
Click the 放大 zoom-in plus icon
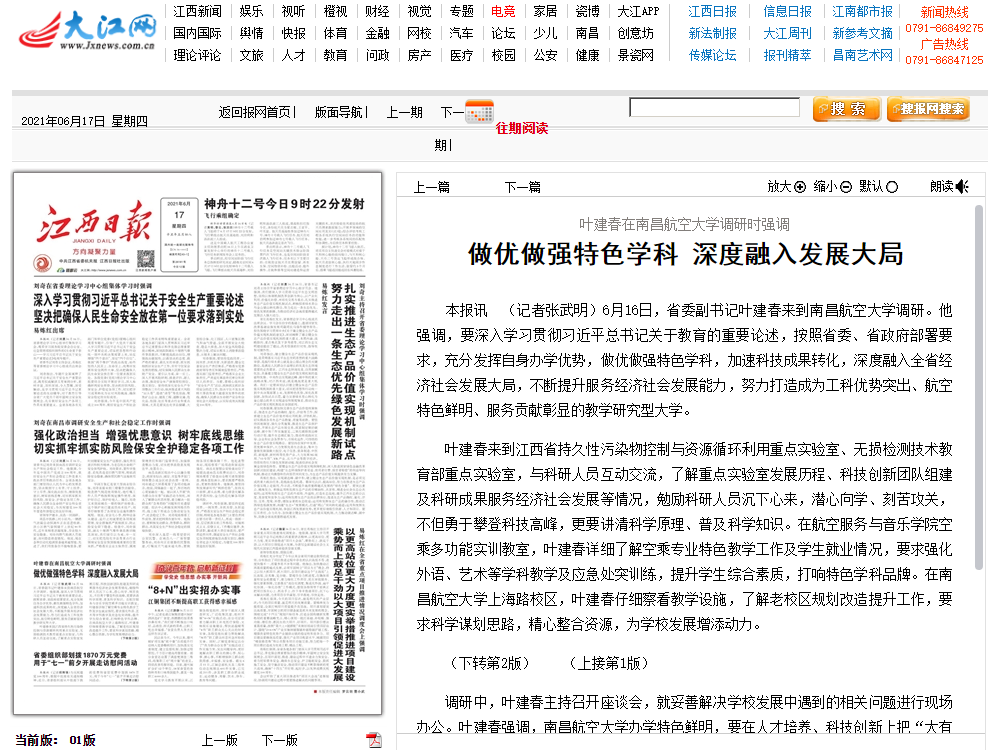click(800, 187)
